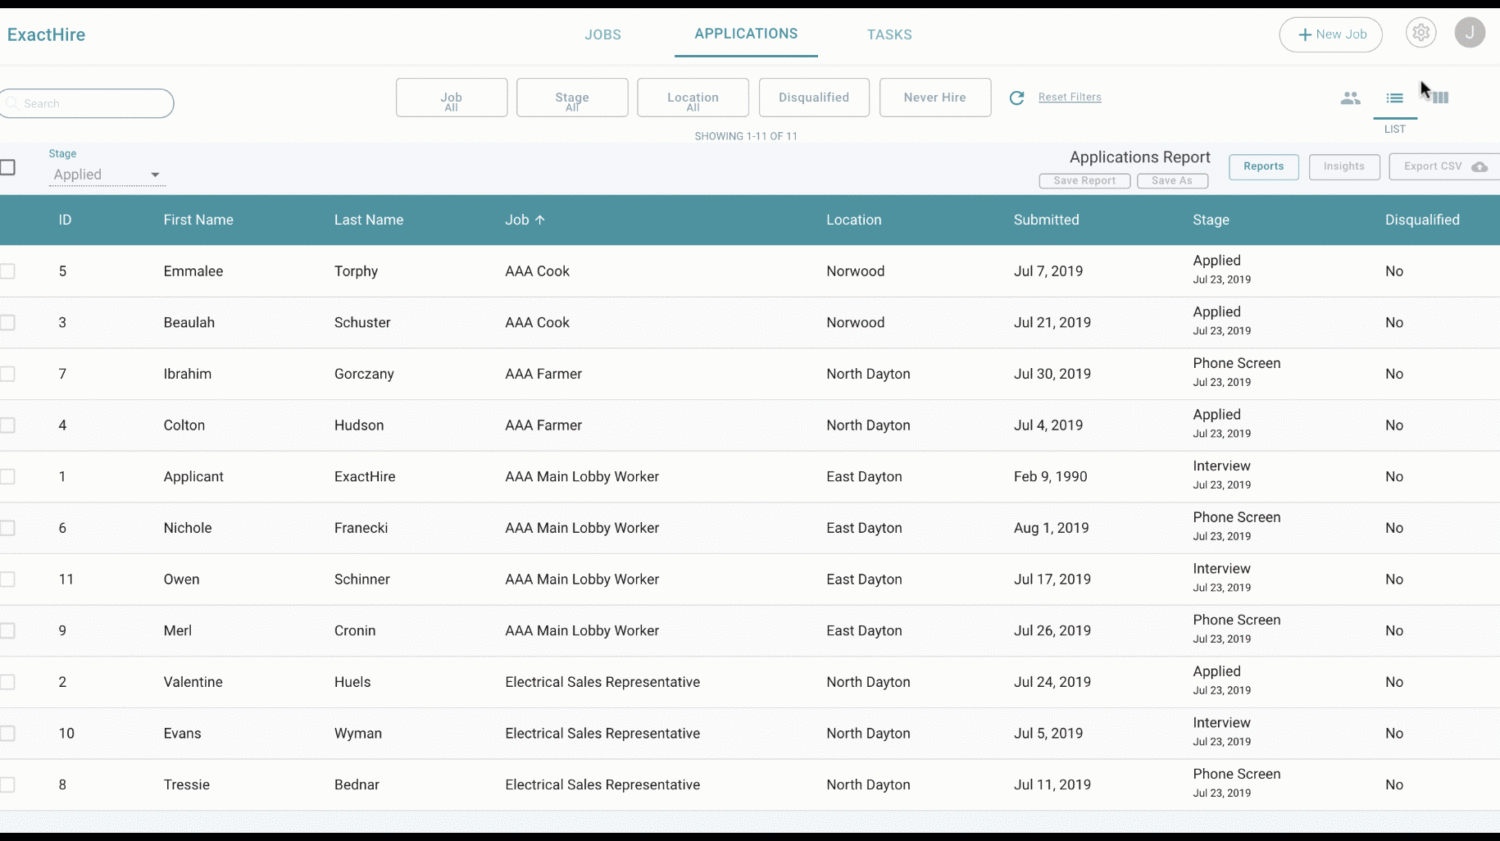Click the Save As button
Image resolution: width=1500 pixels, height=841 pixels.
click(1172, 181)
